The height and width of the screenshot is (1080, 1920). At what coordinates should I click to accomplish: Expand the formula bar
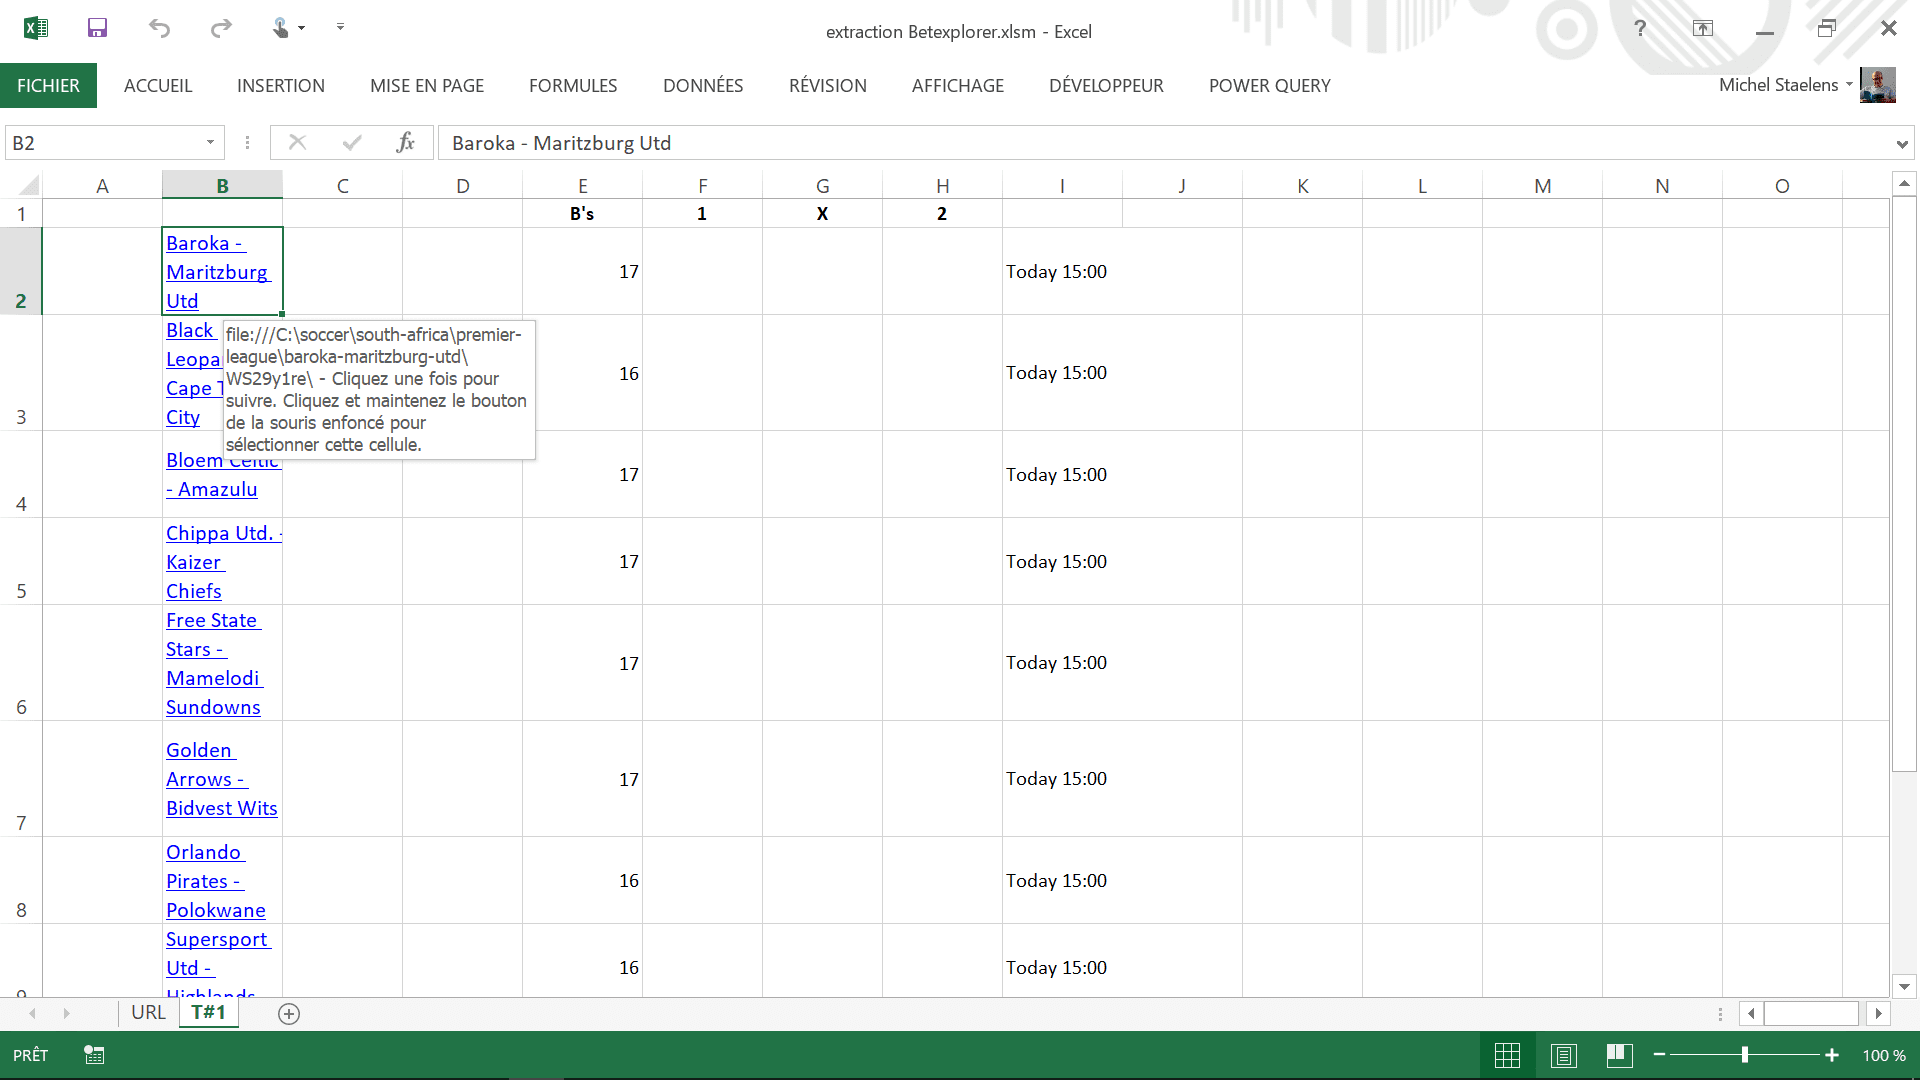pos(1901,144)
